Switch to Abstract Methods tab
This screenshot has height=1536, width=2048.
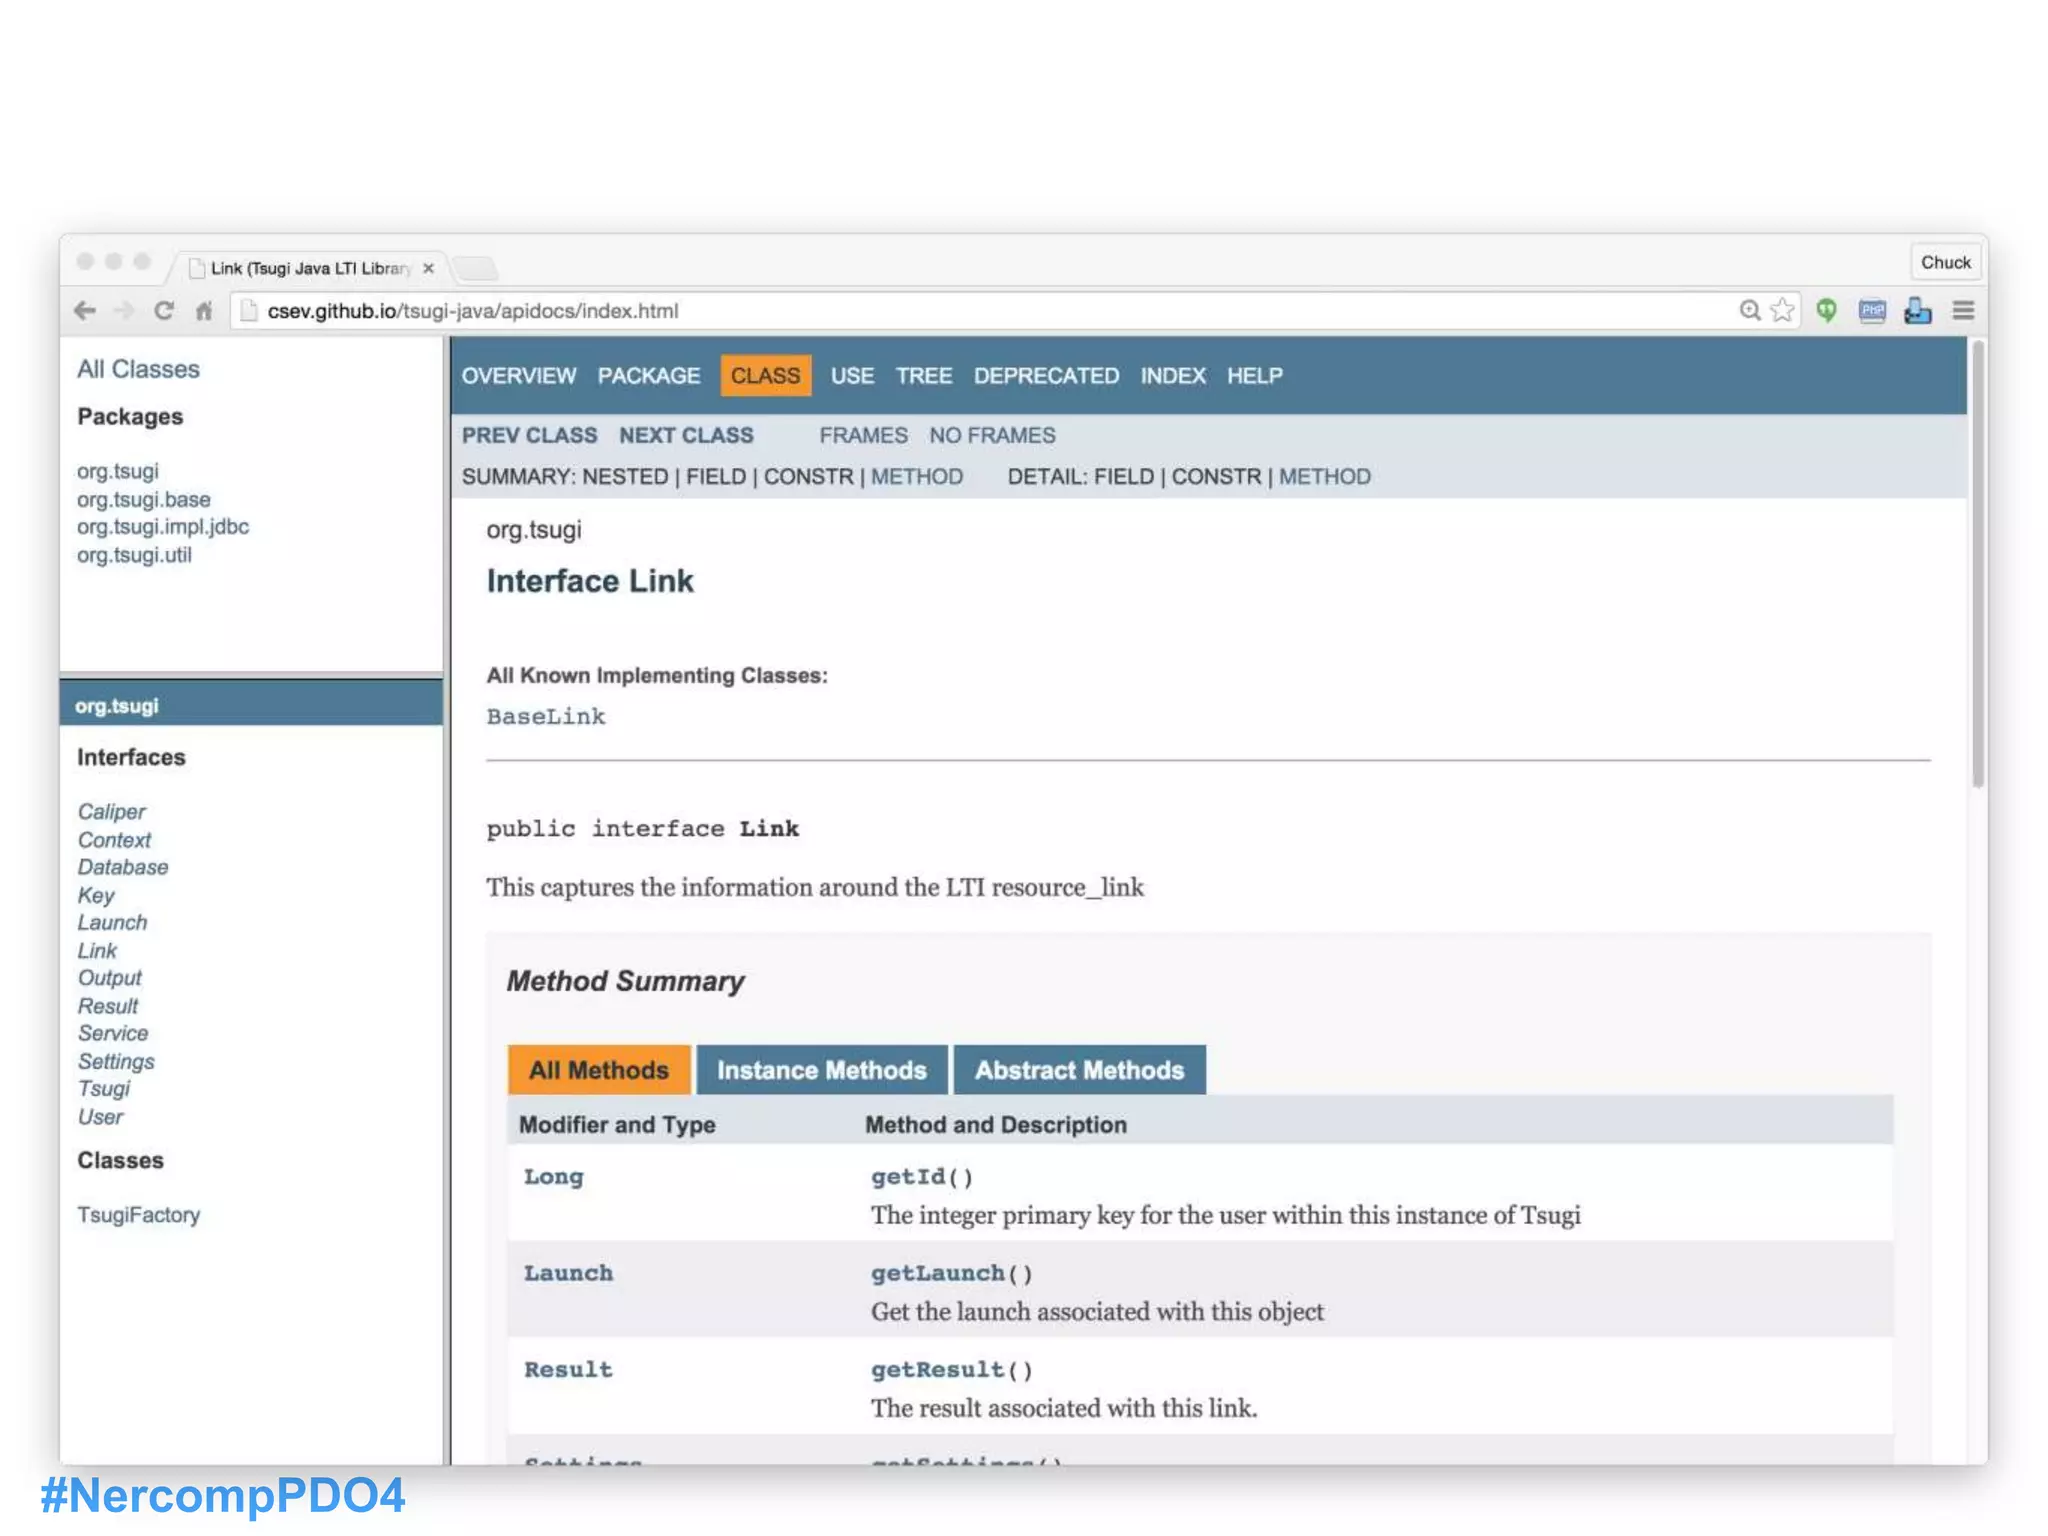1079,1070
